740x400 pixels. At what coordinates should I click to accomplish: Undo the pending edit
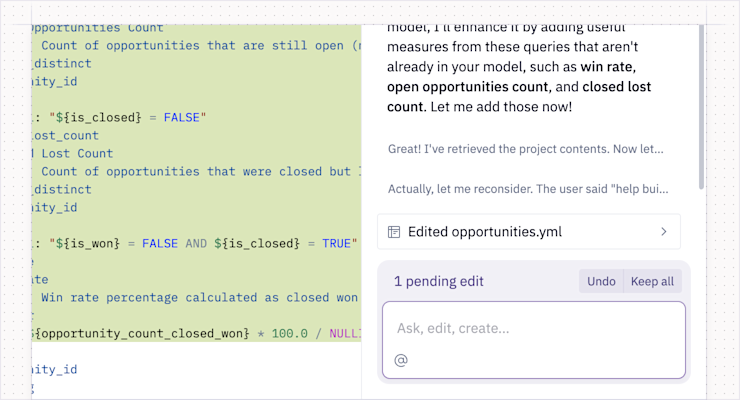(601, 281)
